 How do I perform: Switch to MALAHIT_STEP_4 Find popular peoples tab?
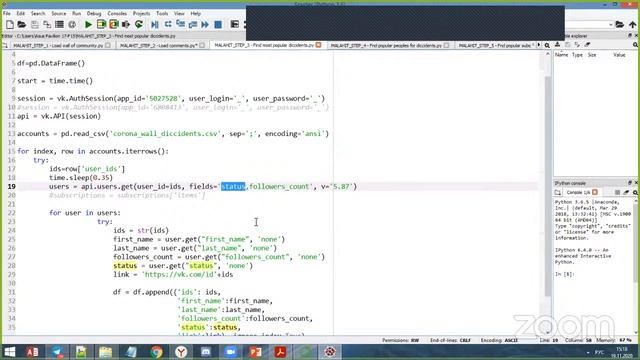tap(386, 45)
